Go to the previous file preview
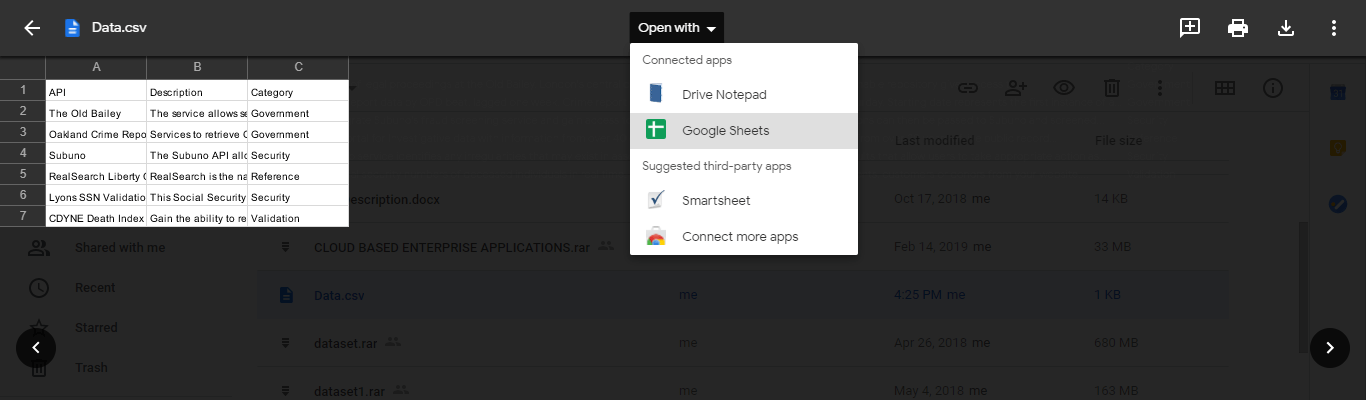Viewport: 1366px width, 400px height. point(36,348)
